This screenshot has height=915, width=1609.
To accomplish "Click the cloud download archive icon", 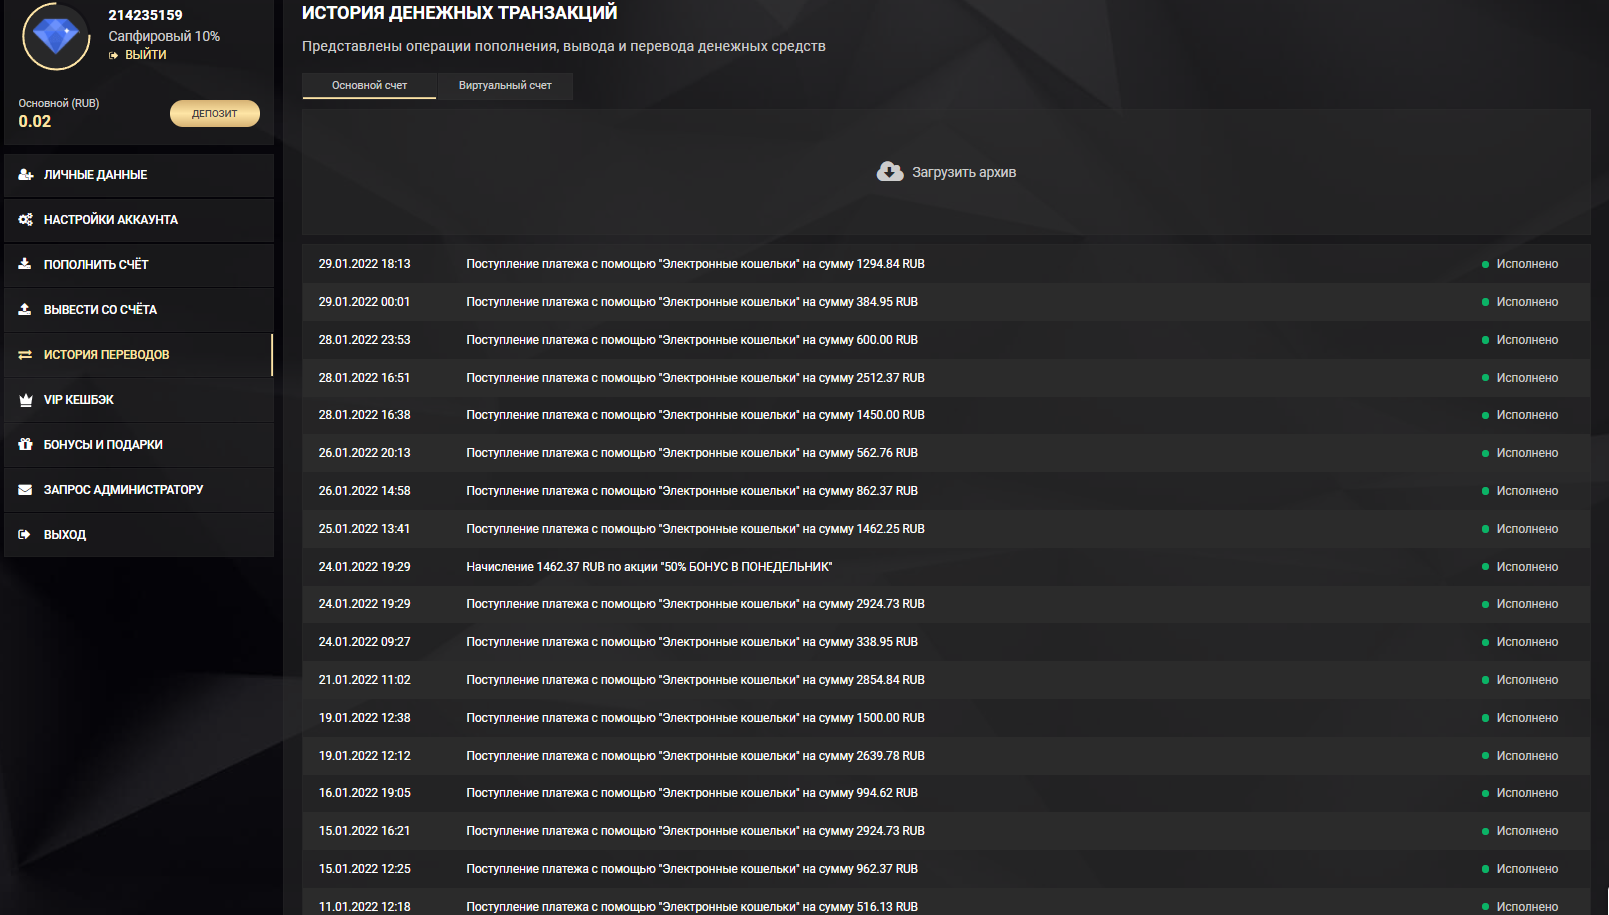I will pos(889,172).
